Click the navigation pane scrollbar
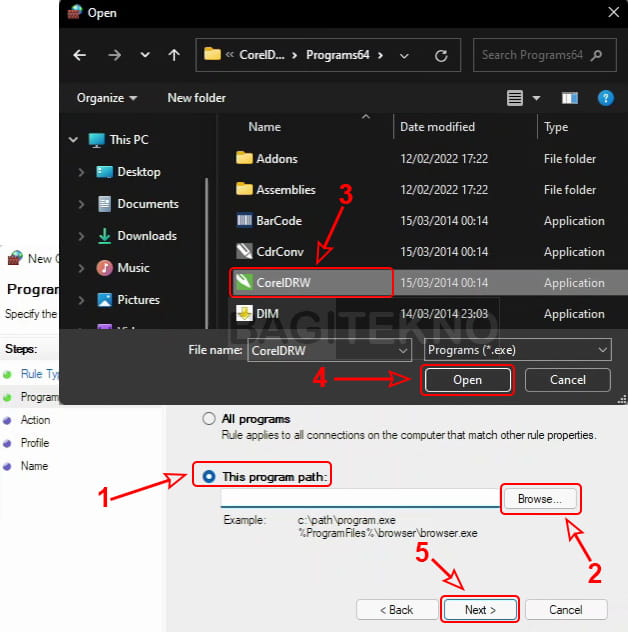This screenshot has height=632, width=628. coord(207,253)
